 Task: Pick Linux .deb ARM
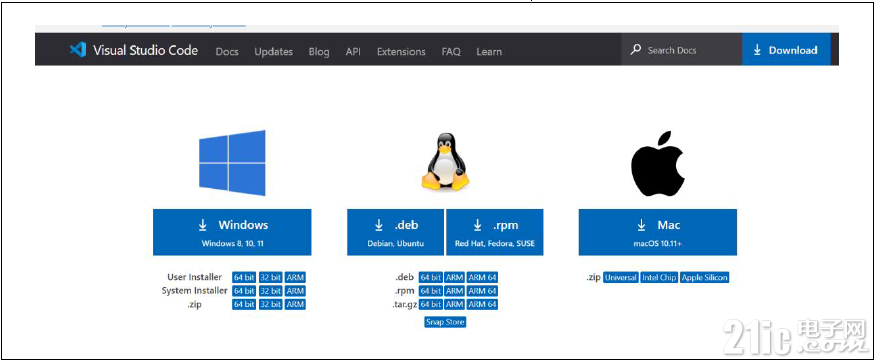(455, 278)
